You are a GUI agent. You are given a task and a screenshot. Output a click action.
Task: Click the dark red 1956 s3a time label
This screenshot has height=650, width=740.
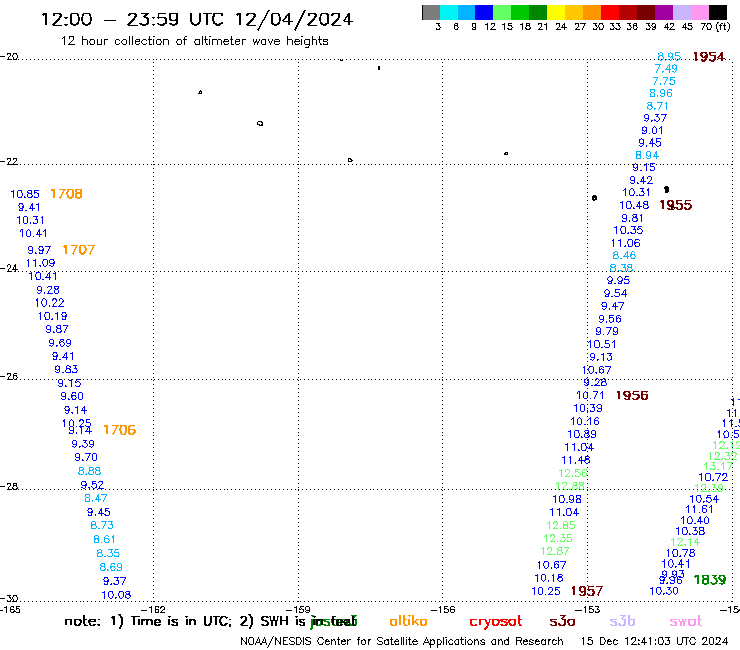pos(632,396)
